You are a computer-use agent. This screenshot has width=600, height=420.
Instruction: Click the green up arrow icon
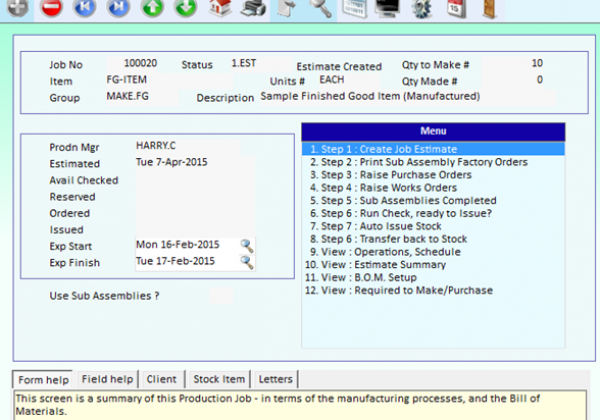pos(152,8)
